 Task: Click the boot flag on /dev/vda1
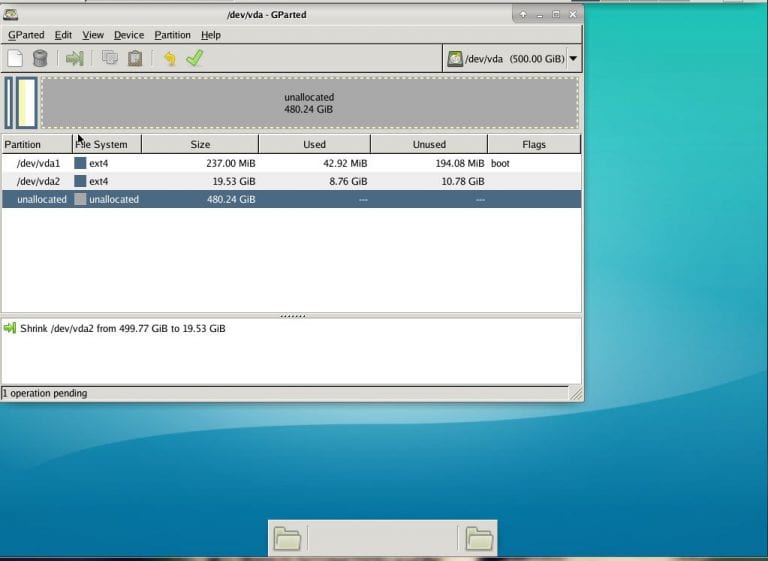[x=500, y=163]
